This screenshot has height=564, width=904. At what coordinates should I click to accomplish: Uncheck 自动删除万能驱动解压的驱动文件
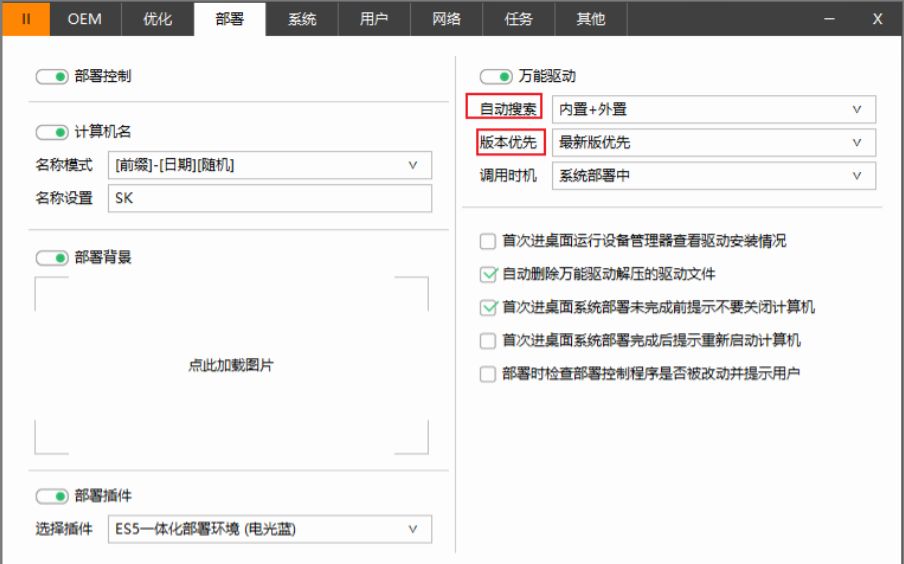coord(488,274)
